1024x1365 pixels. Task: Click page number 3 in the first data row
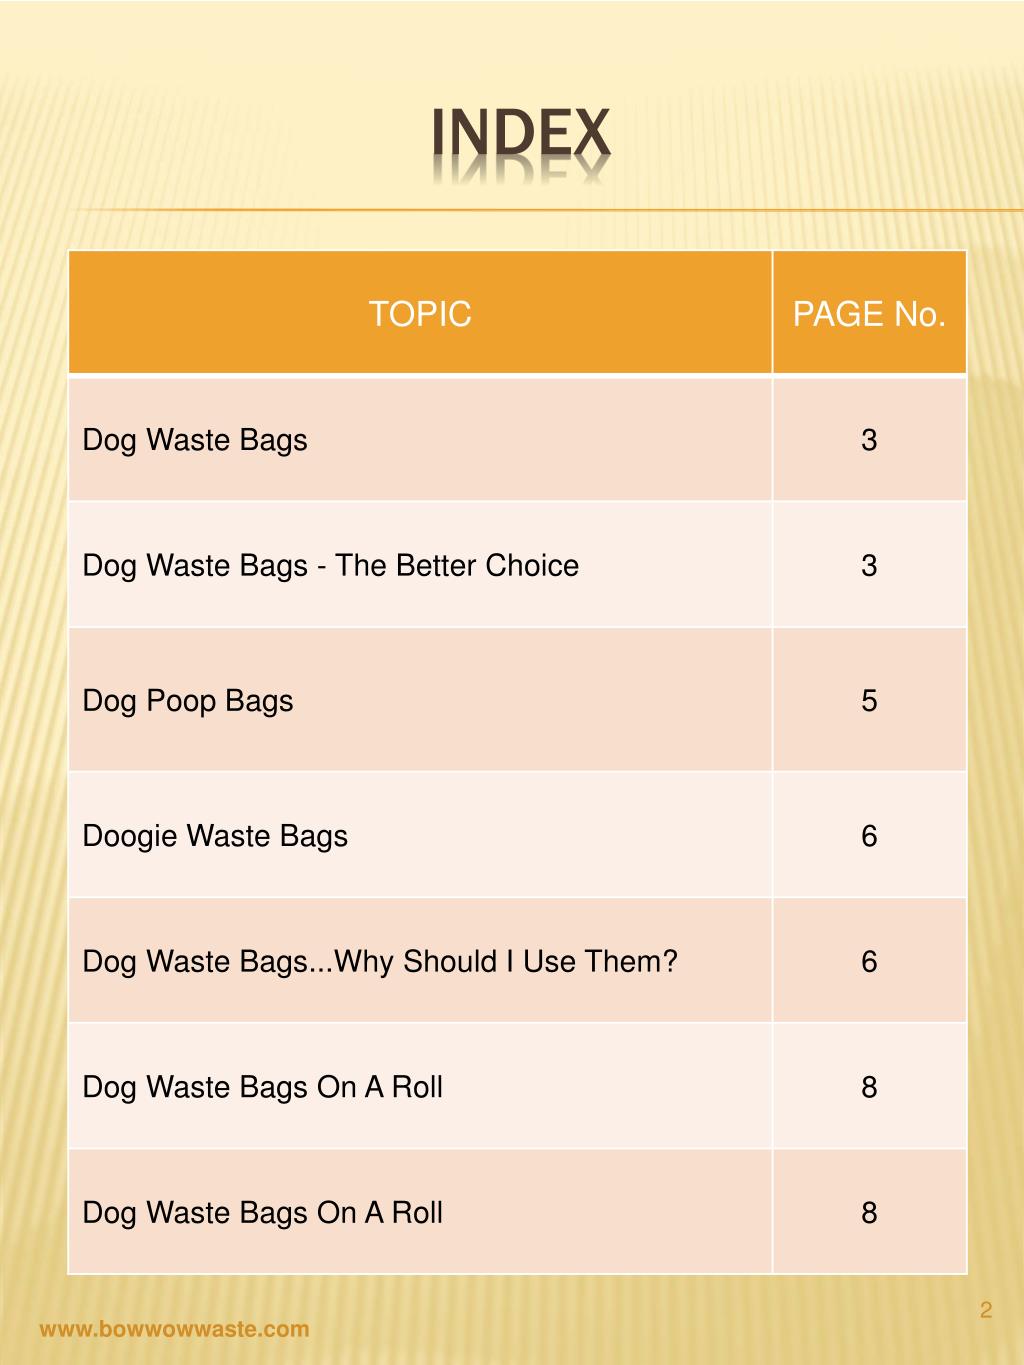tap(869, 440)
